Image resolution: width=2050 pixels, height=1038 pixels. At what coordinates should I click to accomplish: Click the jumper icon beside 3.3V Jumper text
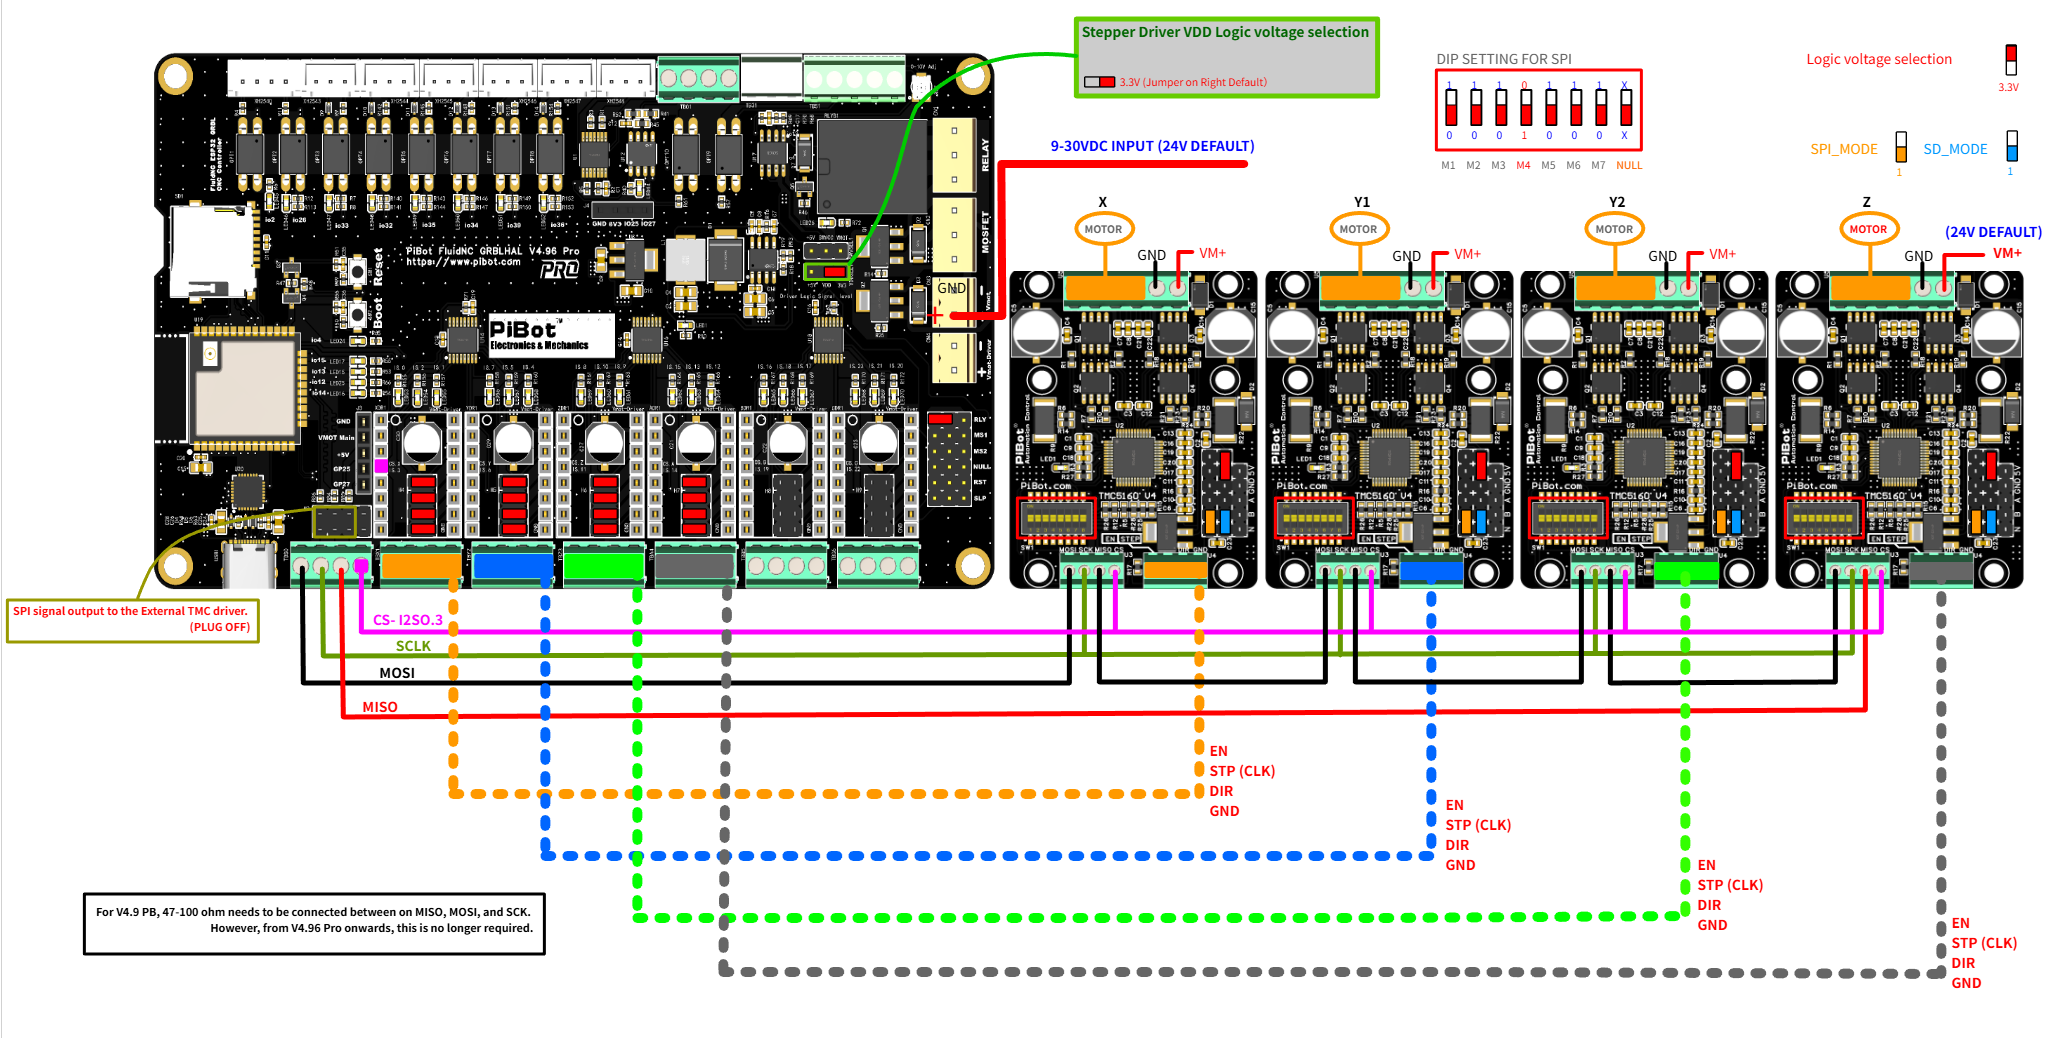(x=1099, y=82)
